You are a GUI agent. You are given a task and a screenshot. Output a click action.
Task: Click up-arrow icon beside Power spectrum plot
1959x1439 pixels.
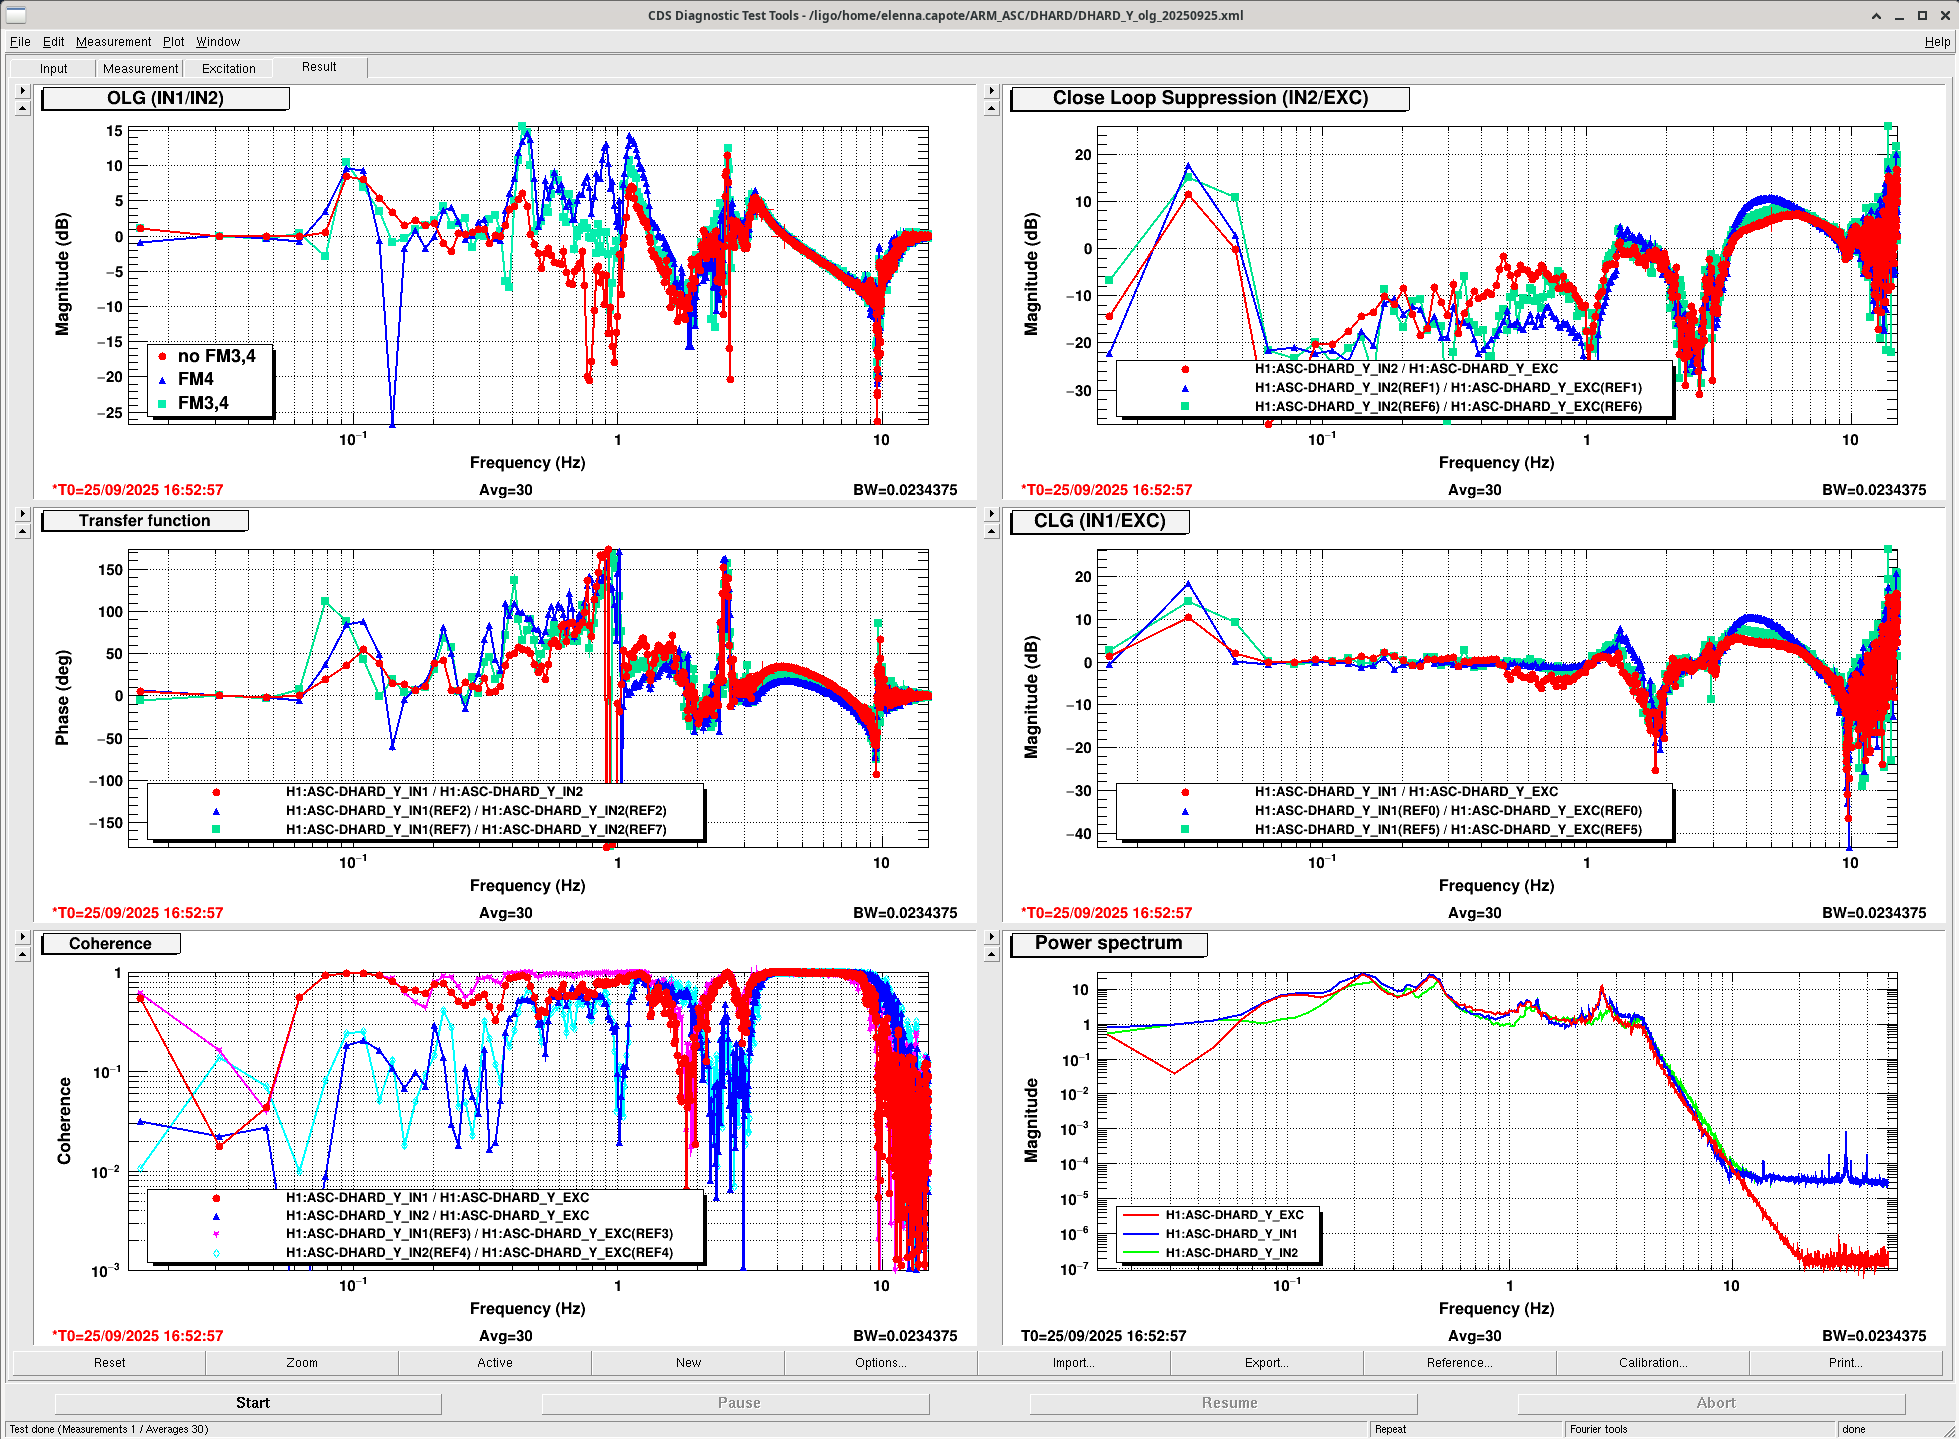tap(992, 954)
